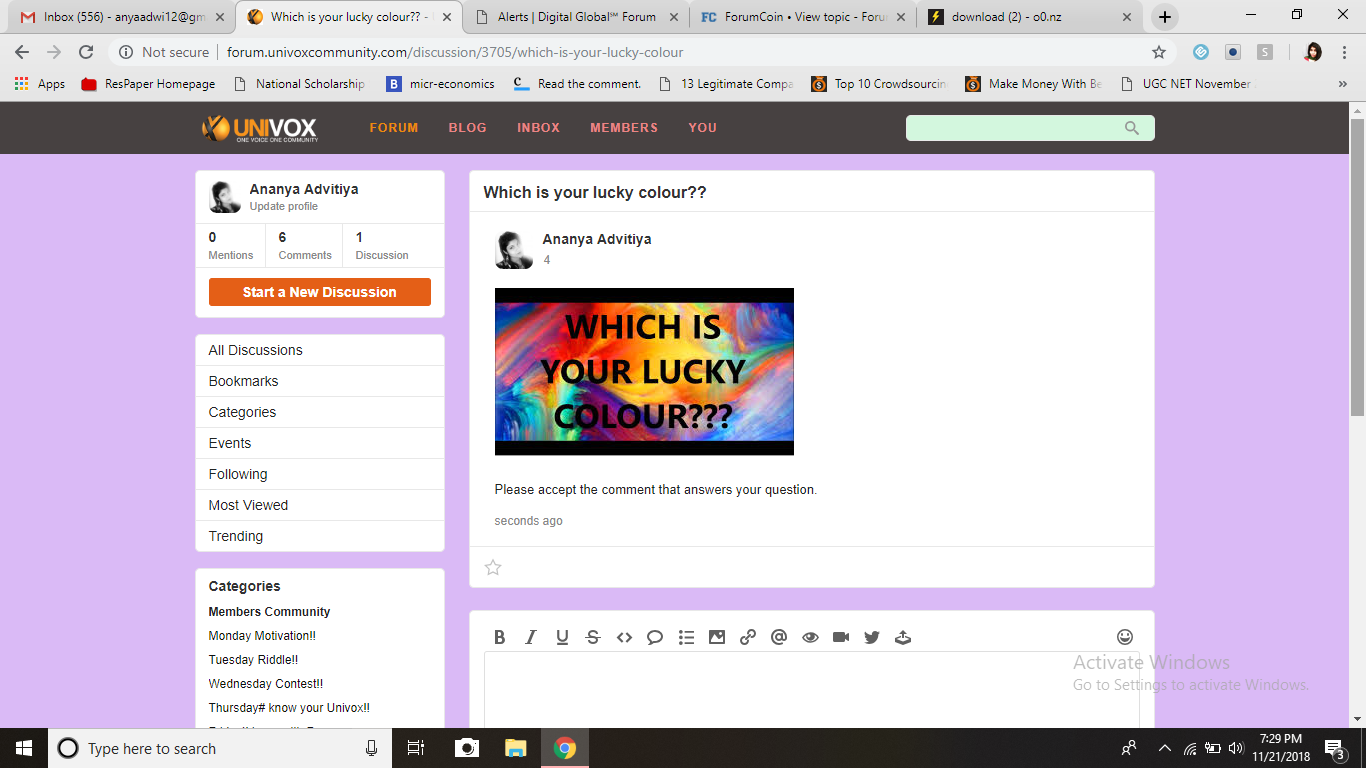Mention a user with the @ icon

point(778,637)
